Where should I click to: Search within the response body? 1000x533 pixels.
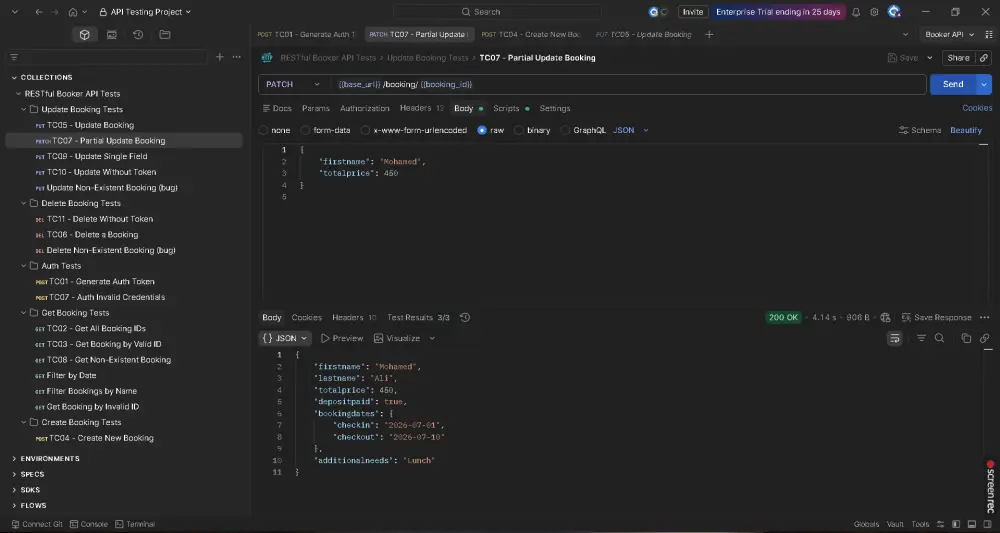[x=939, y=339]
